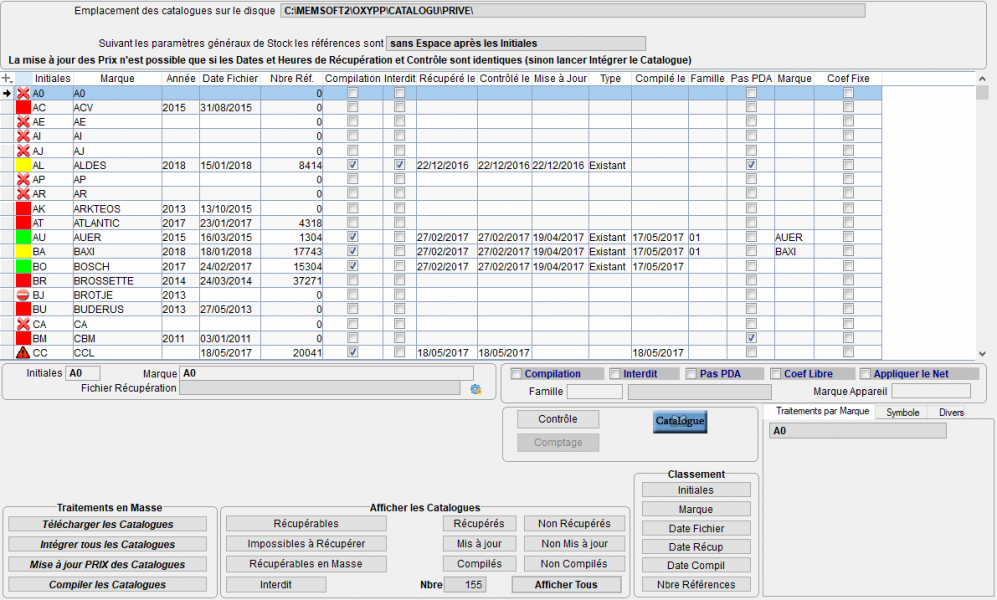Toggle Pas PDA checkbox in CBM row
Viewport: 997px width, 600px height.
pyautogui.click(x=752, y=338)
